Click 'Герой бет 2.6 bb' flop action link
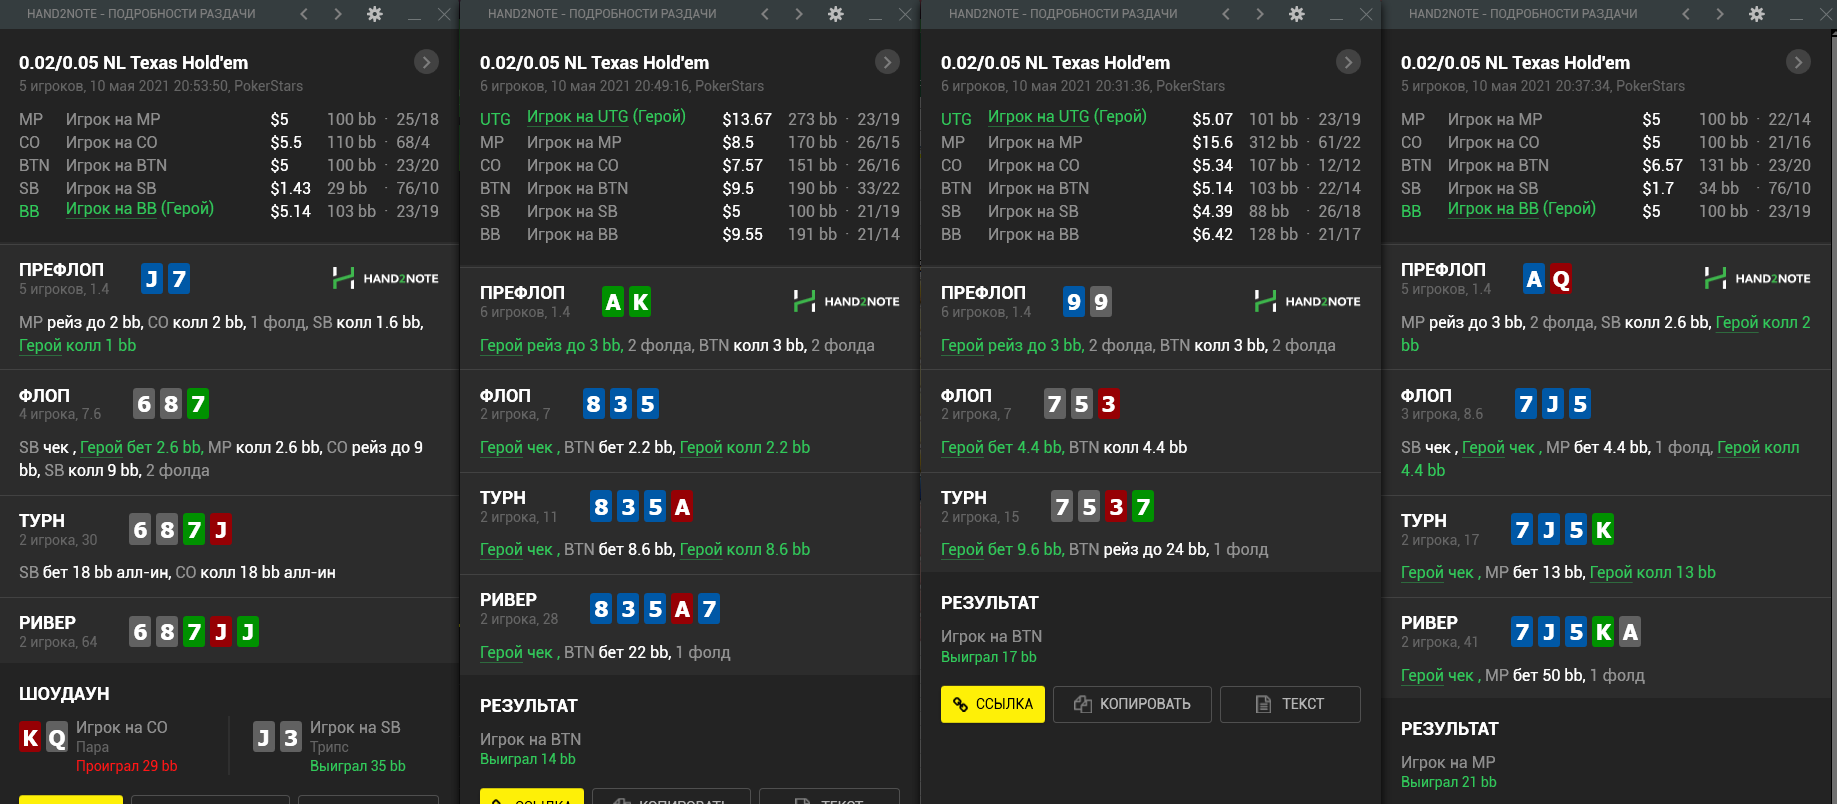The image size is (1837, 804). [140, 447]
